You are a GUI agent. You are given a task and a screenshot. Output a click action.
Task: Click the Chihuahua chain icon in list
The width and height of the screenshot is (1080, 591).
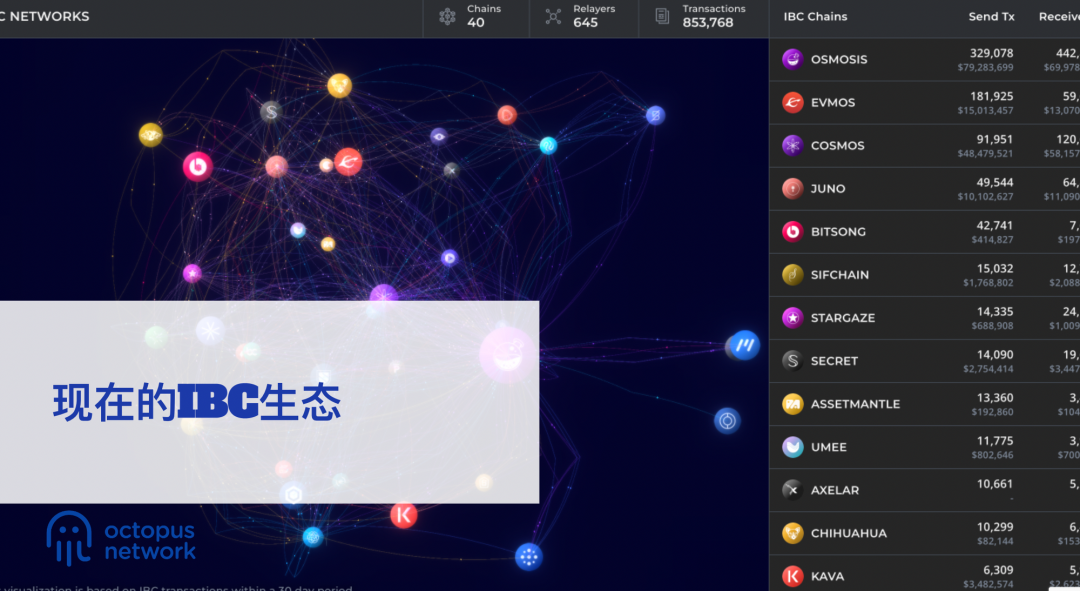792,532
